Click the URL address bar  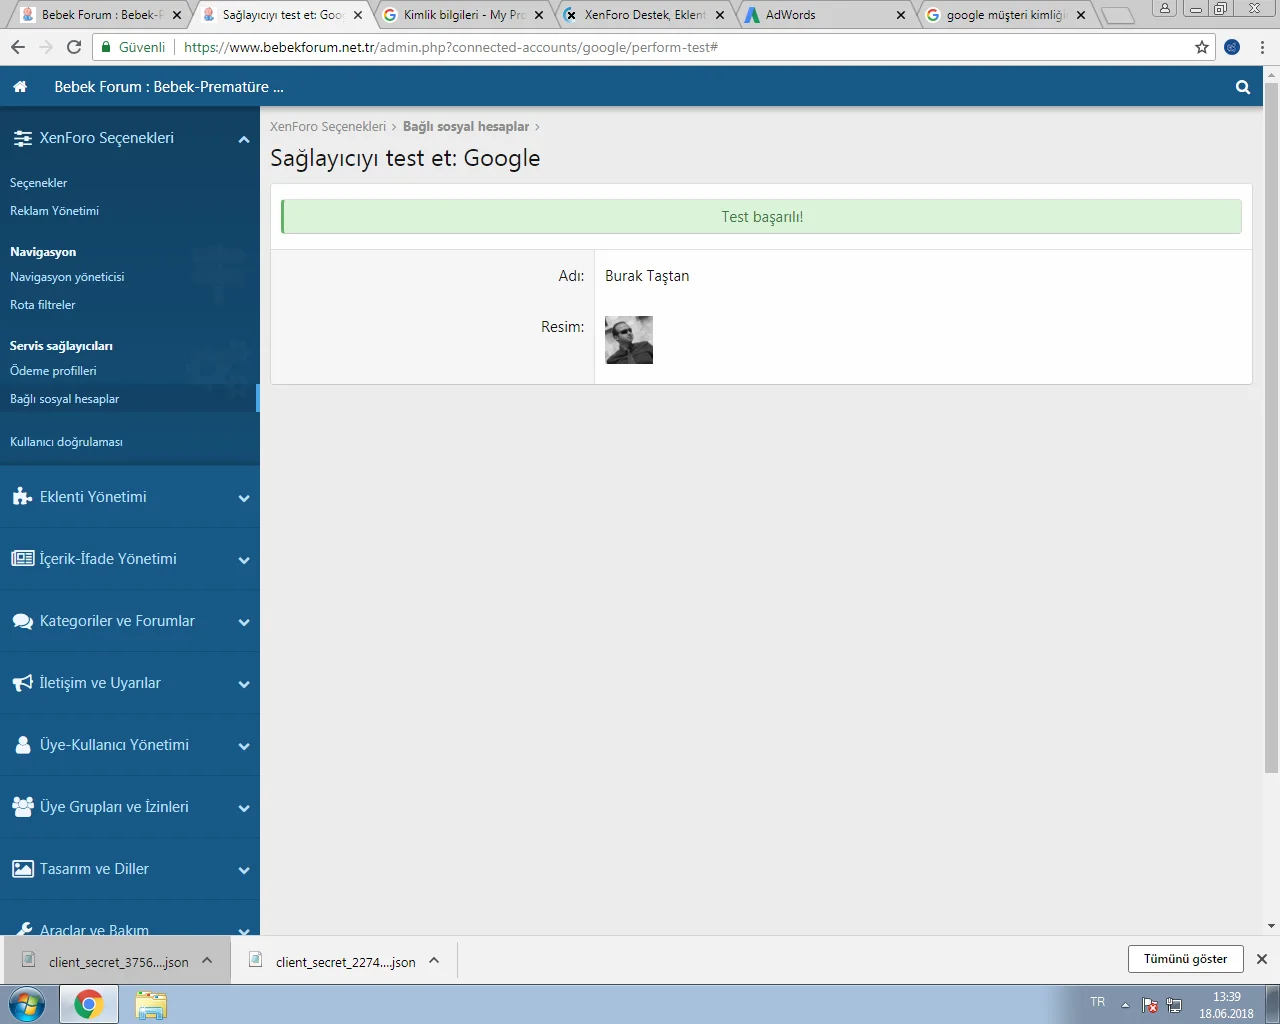coord(680,47)
